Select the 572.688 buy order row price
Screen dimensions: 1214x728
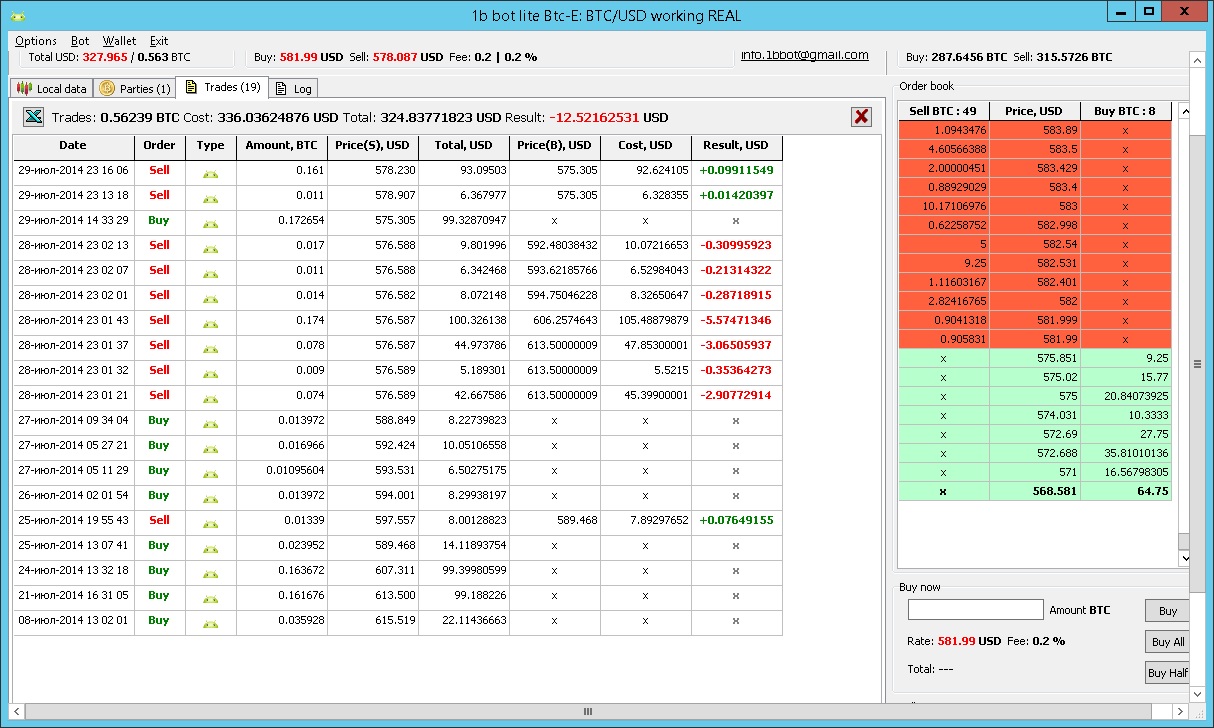click(1035, 453)
